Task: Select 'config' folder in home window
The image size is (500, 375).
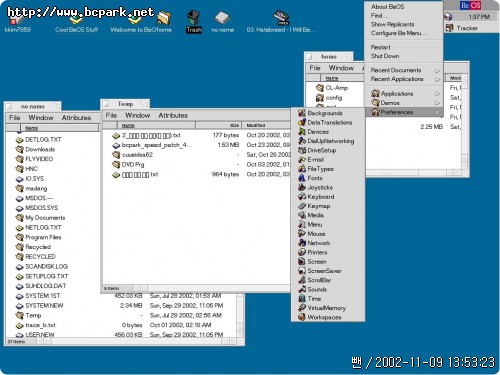Action: tap(329, 98)
